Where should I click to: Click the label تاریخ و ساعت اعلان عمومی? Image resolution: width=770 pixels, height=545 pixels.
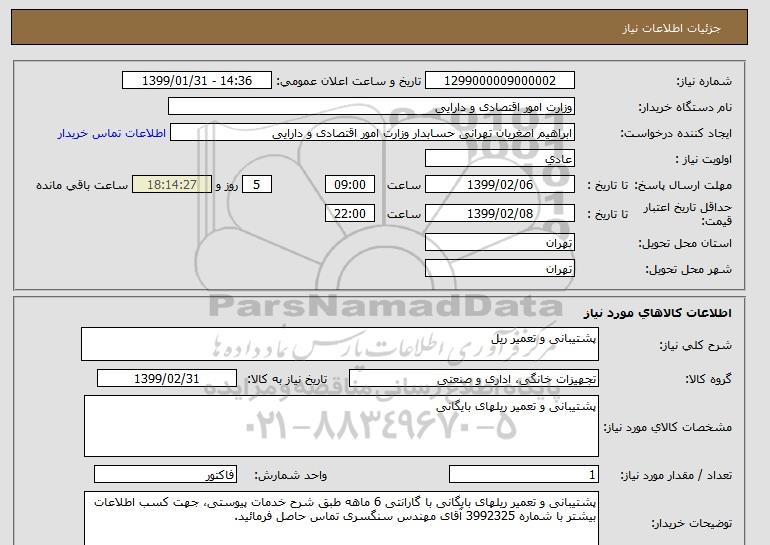click(349, 81)
